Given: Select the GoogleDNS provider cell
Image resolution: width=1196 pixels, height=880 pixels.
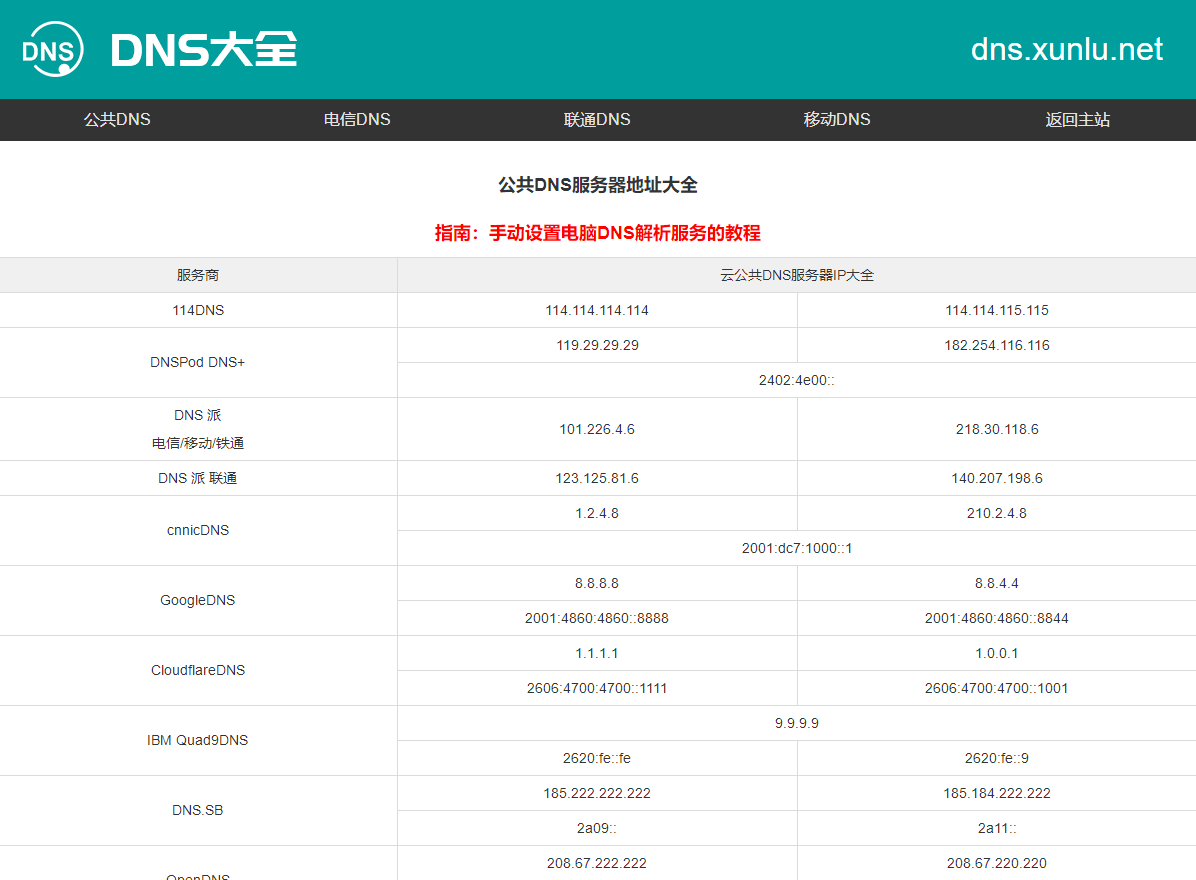Looking at the screenshot, I should 198,600.
